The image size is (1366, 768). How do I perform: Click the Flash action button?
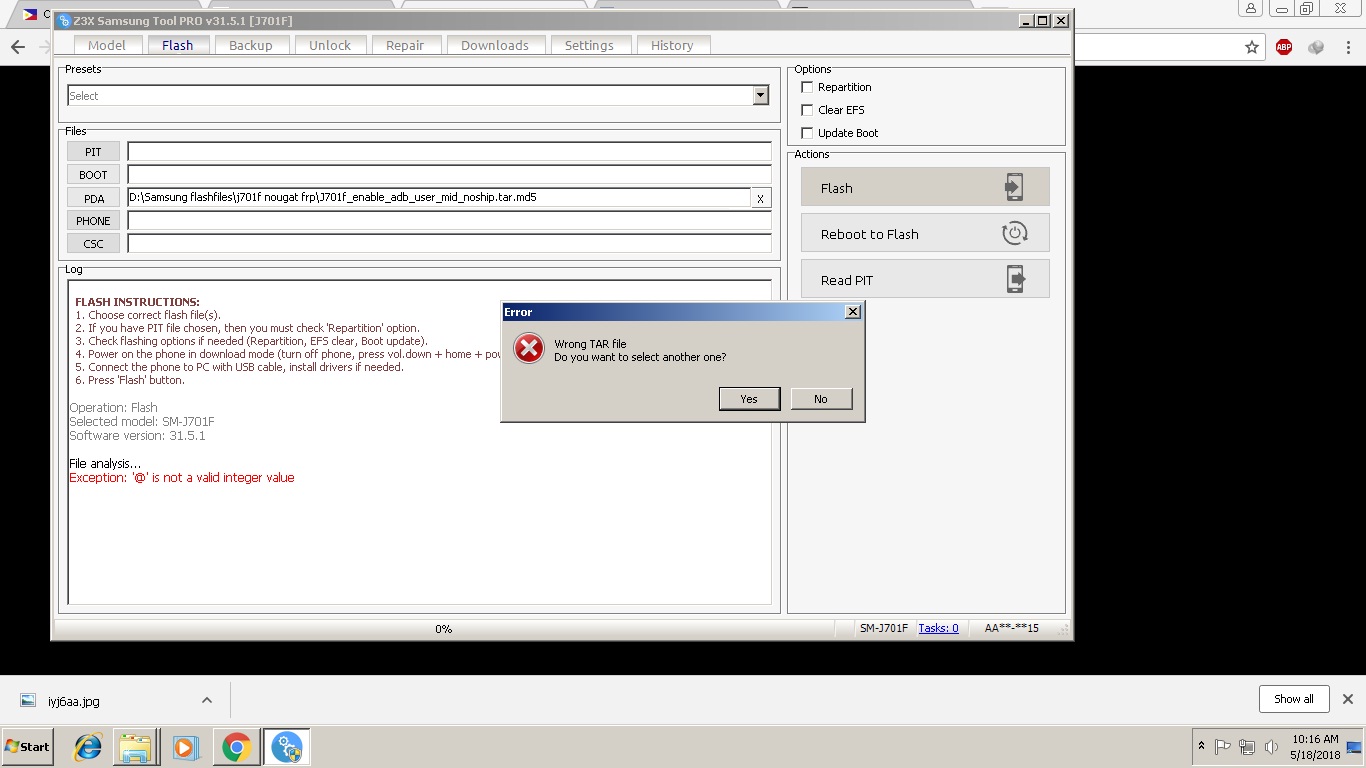[925, 187]
